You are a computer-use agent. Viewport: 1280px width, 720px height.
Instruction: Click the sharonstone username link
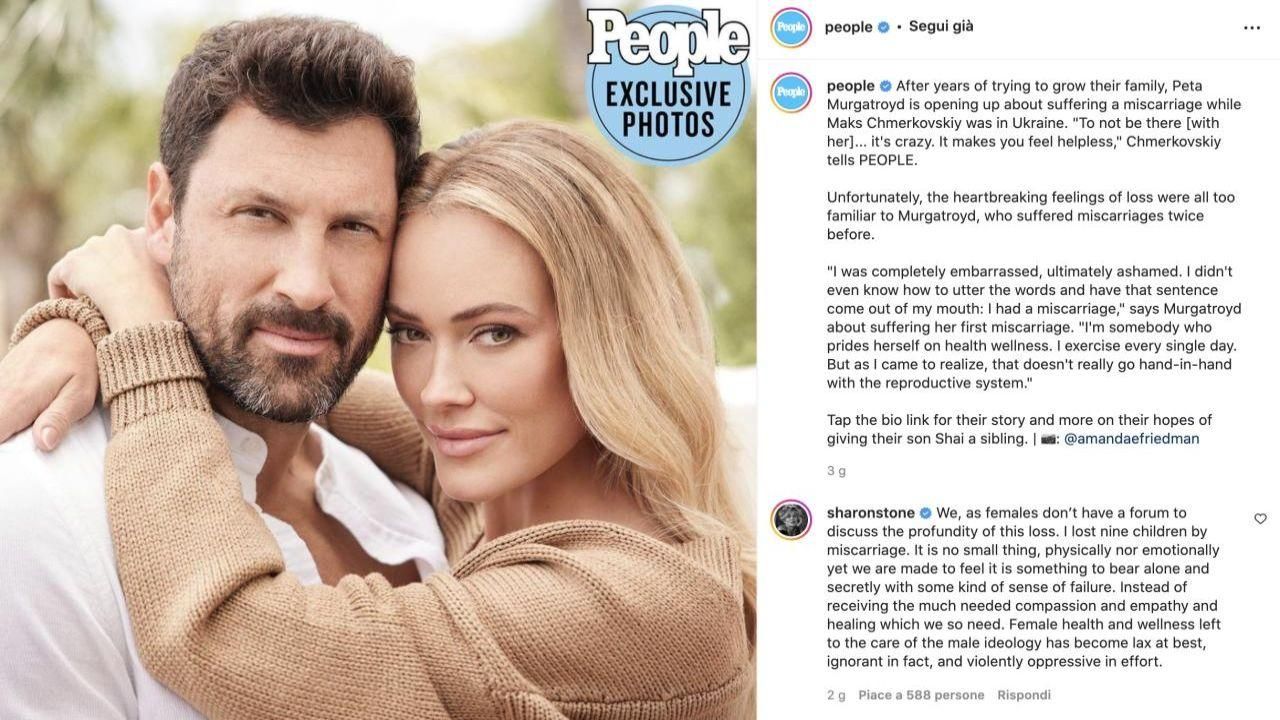870,513
